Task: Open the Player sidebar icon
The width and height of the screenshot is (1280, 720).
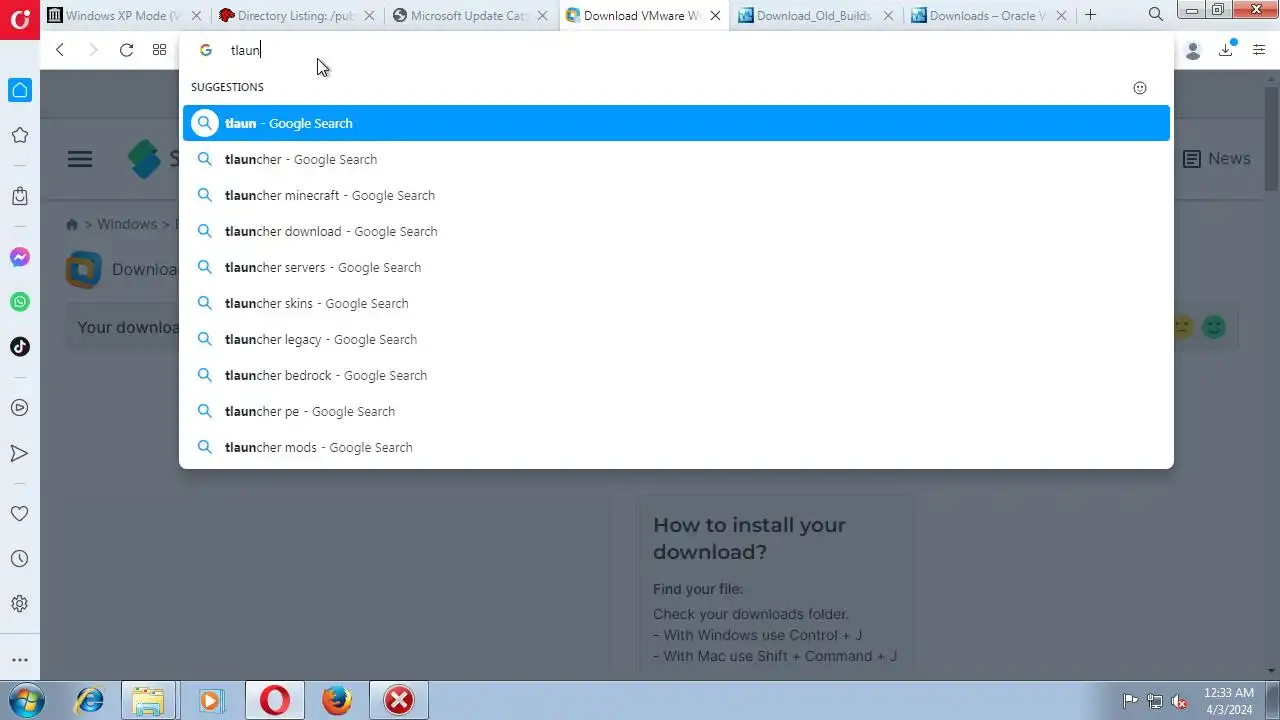Action: coord(20,408)
